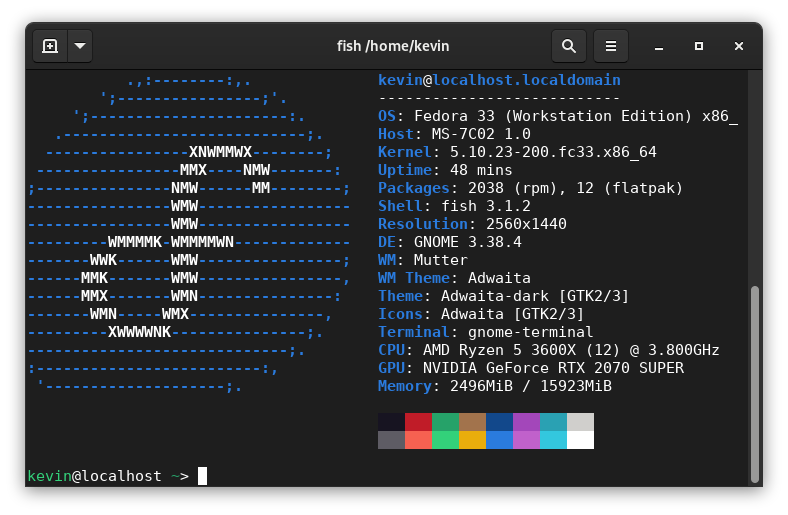Open the hamburger menu
The height and width of the screenshot is (515, 788).
(x=611, y=46)
